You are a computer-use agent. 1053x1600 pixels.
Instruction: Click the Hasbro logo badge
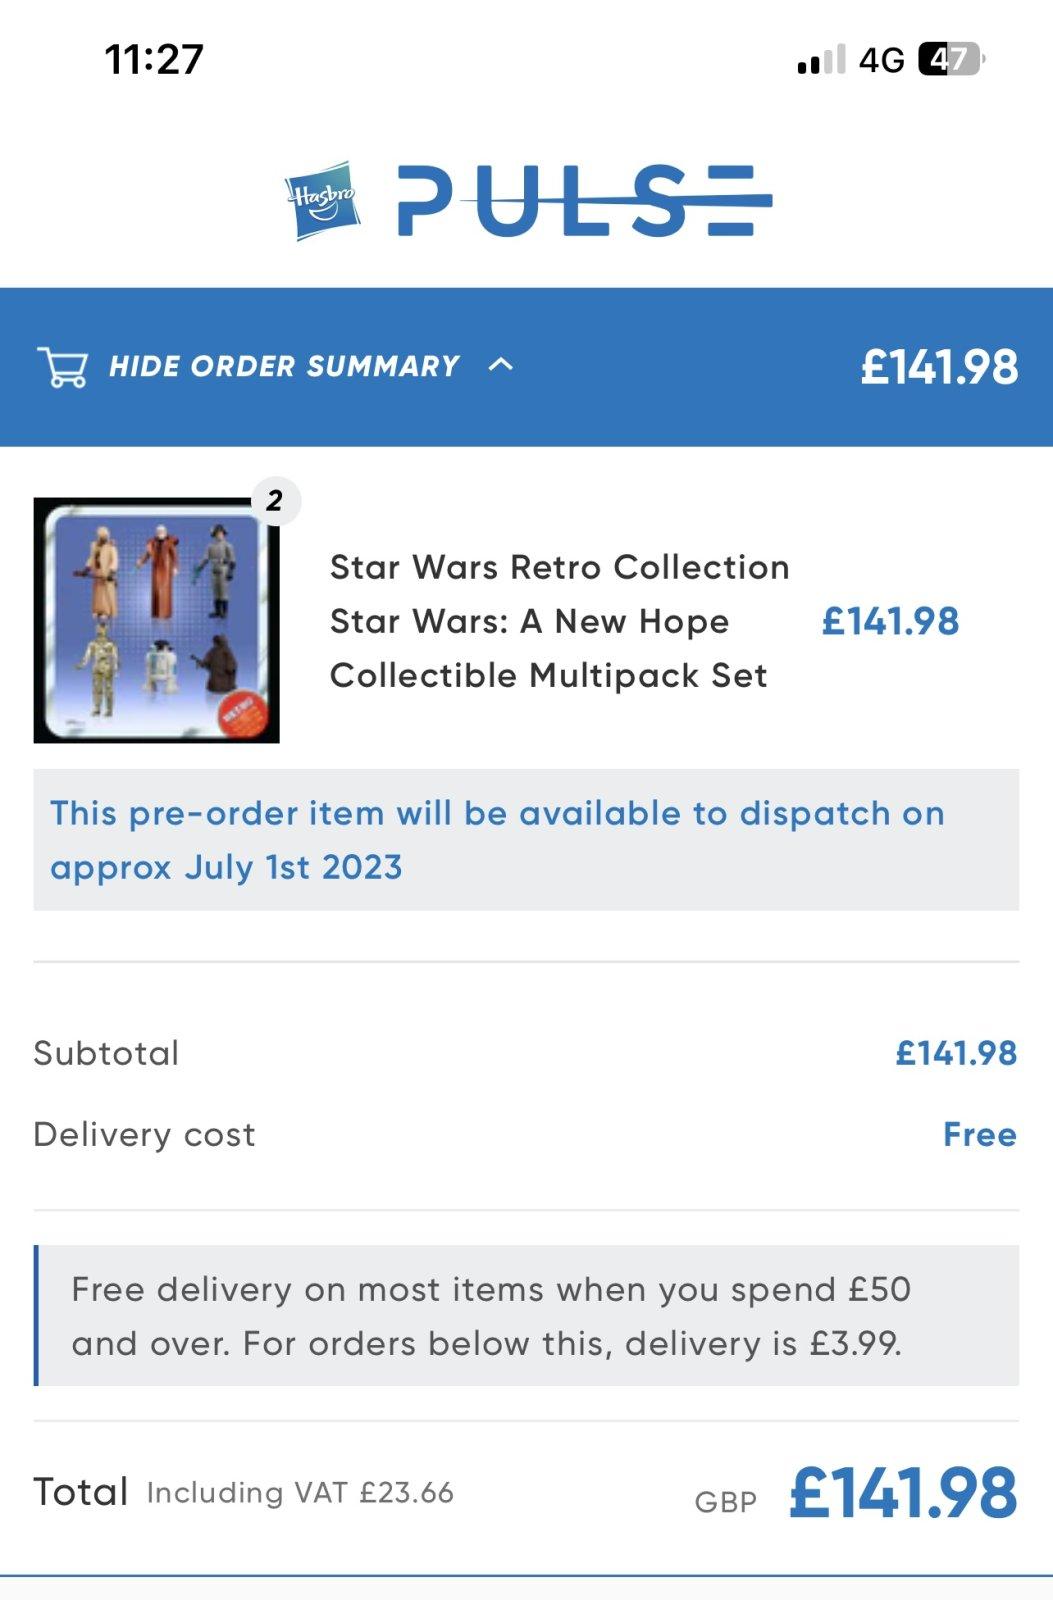coord(322,200)
